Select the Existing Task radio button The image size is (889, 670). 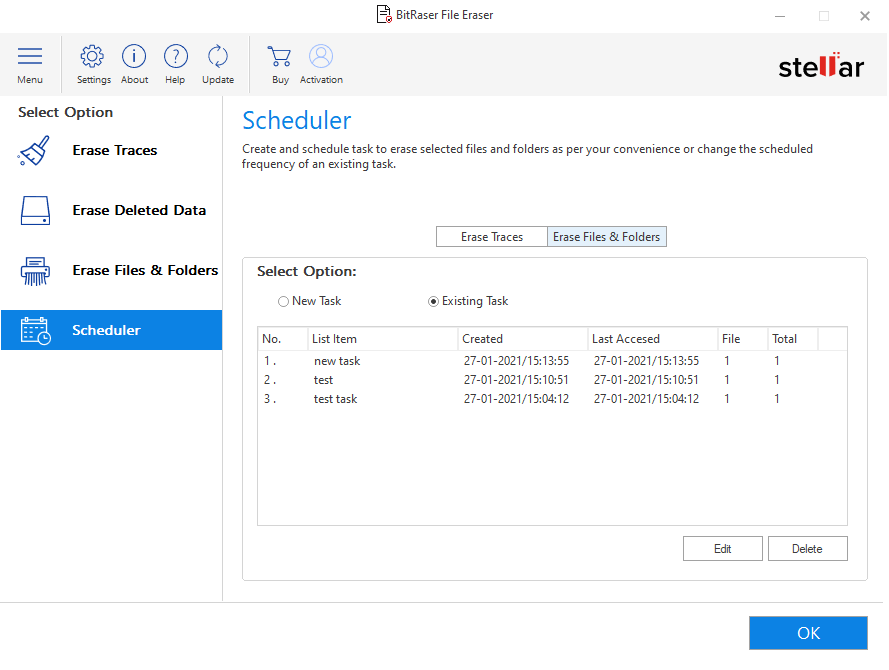(x=433, y=302)
